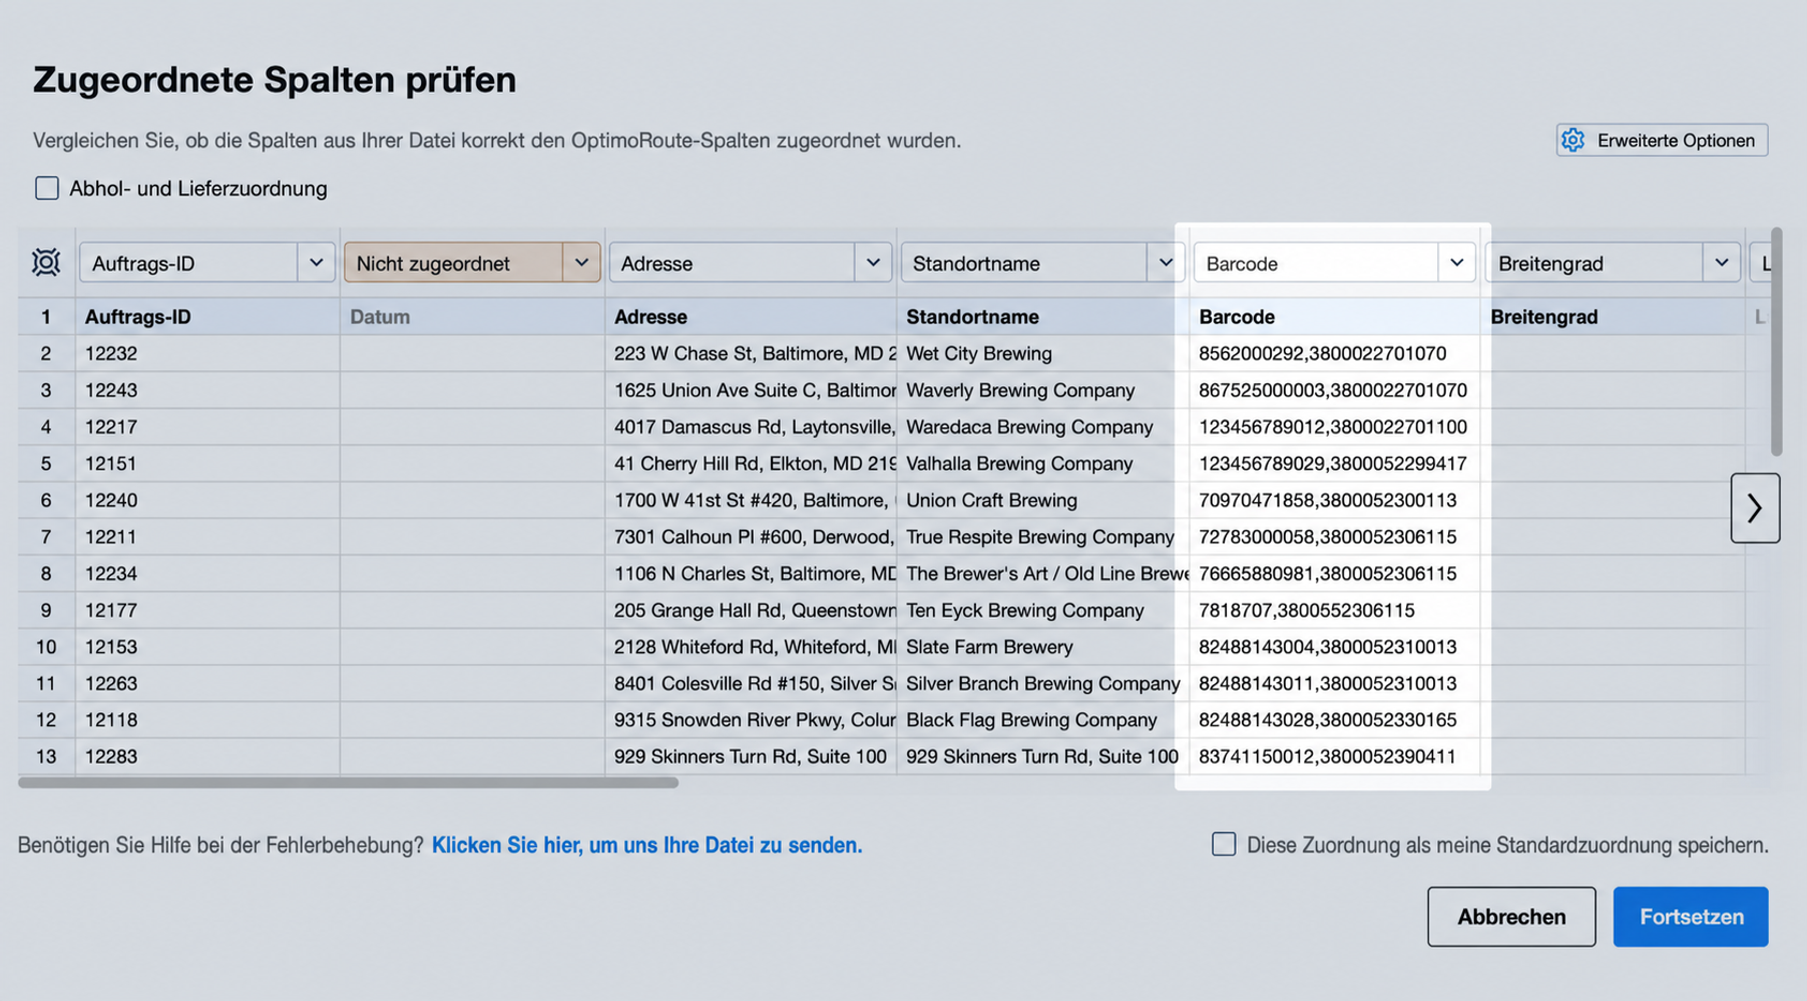
Task: Click address 7301 Calhoun Pl #600, Derwood
Action: click(750, 537)
